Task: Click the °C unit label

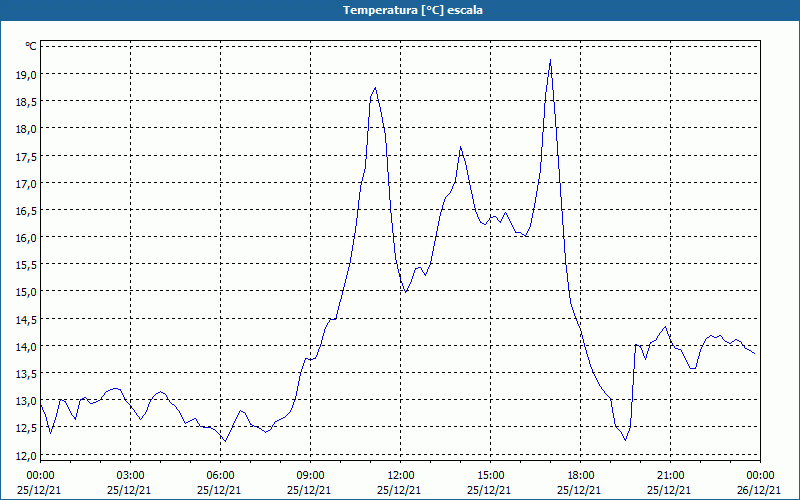Action: (31, 46)
